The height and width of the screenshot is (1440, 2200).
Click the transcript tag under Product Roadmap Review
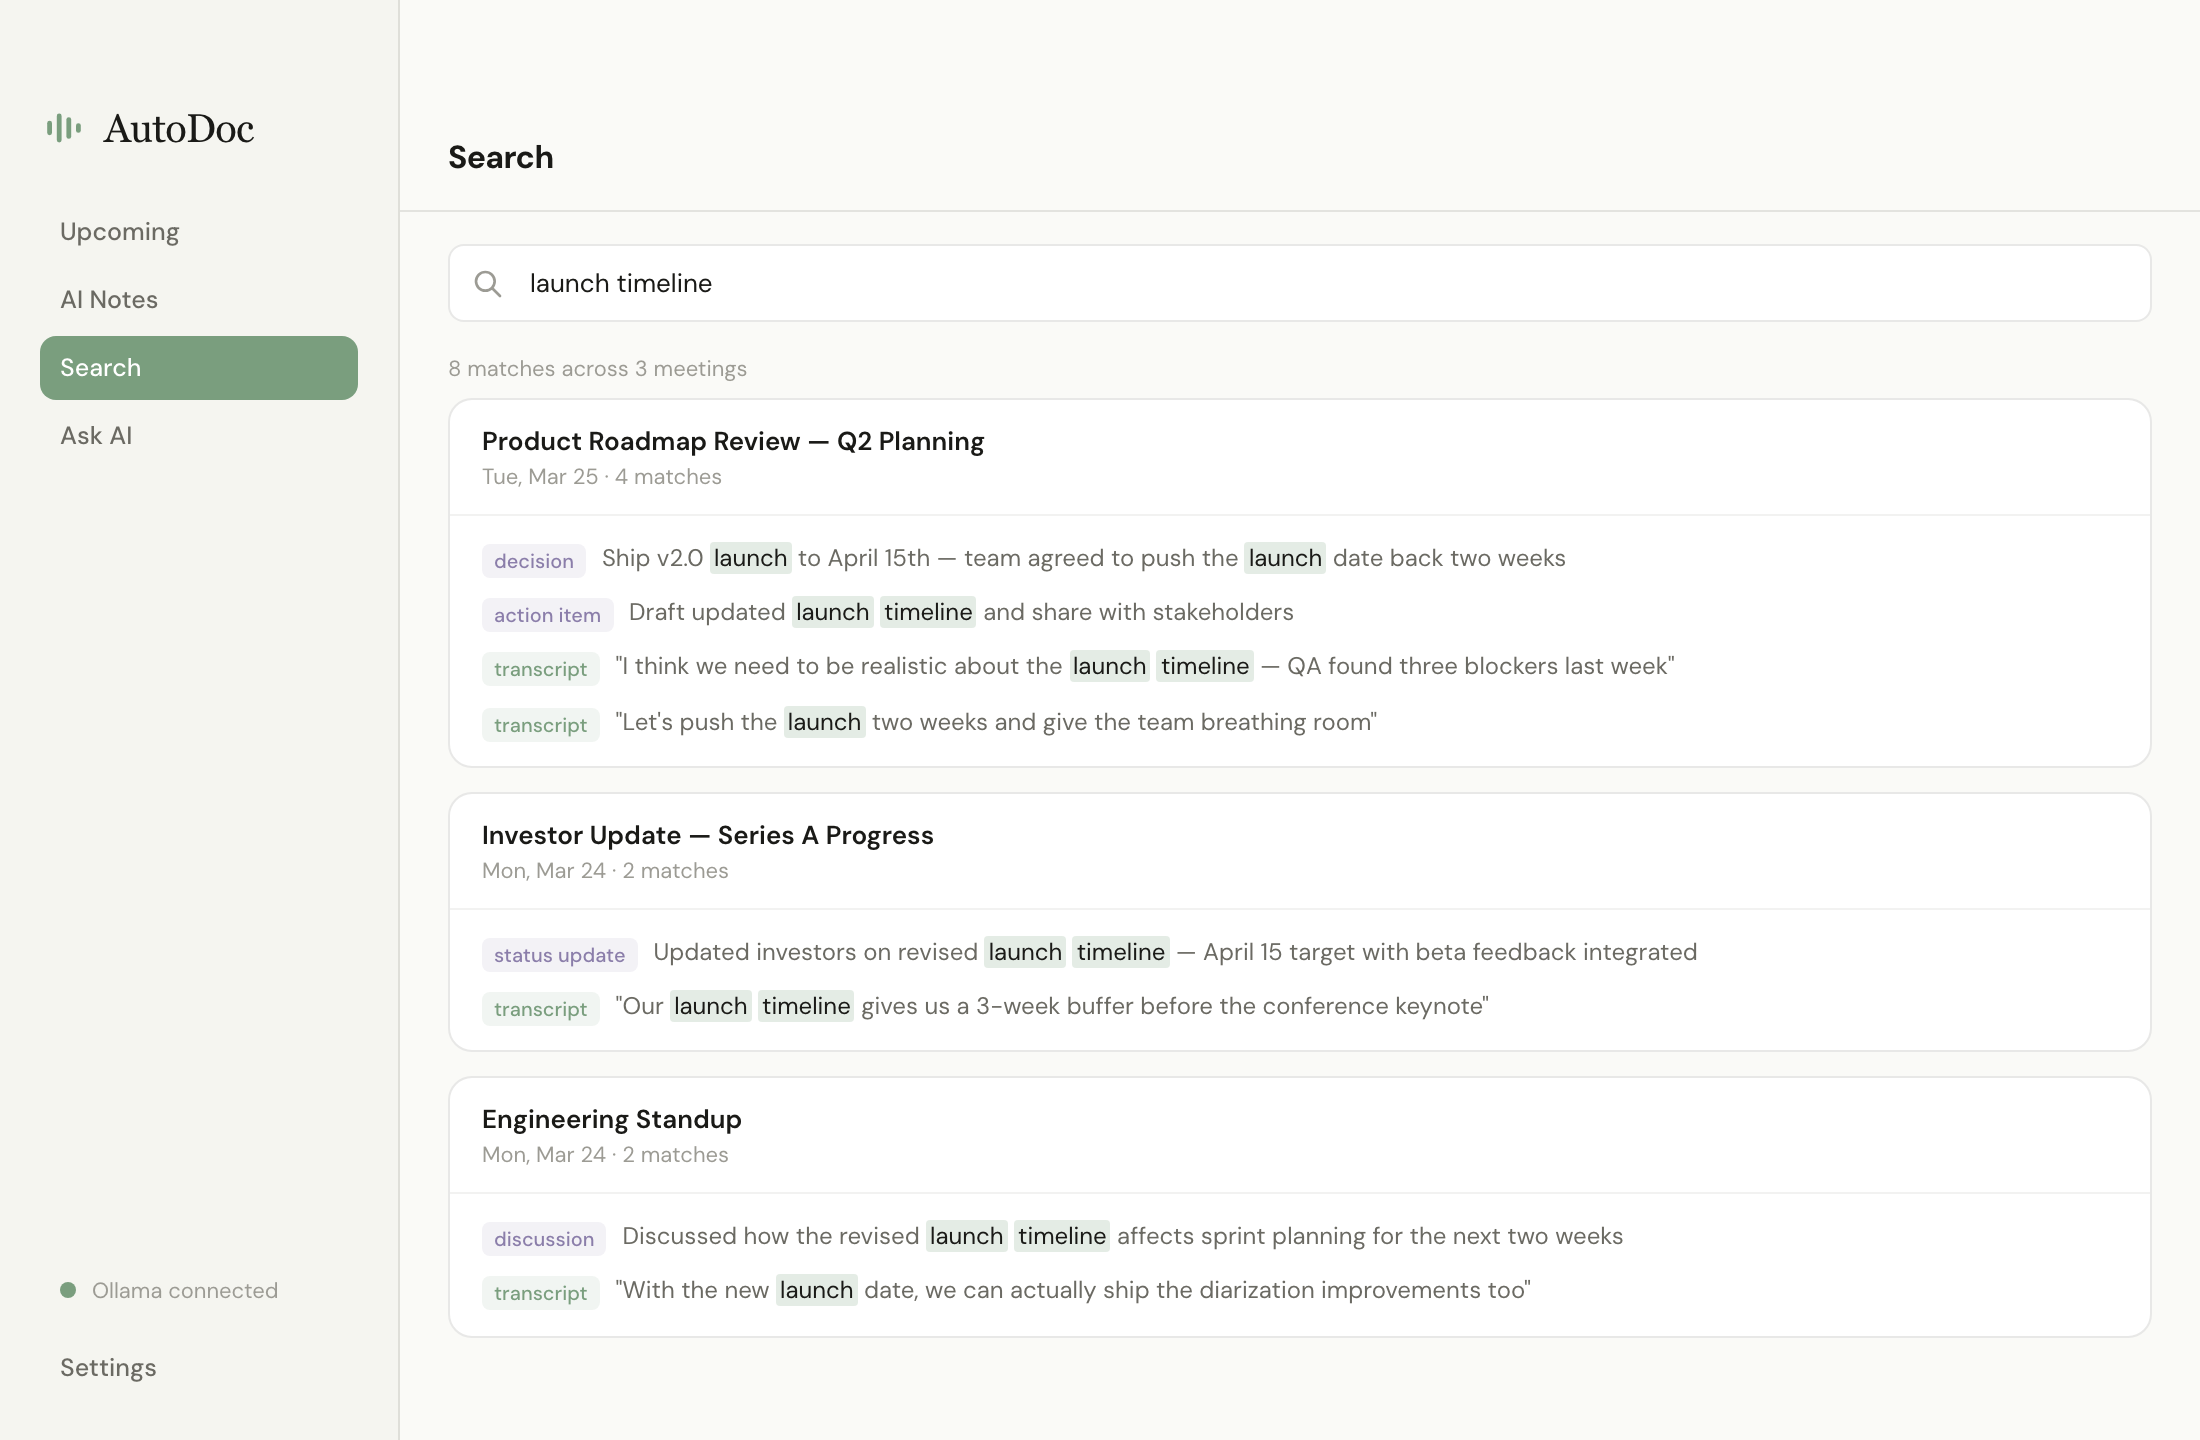pyautogui.click(x=540, y=668)
